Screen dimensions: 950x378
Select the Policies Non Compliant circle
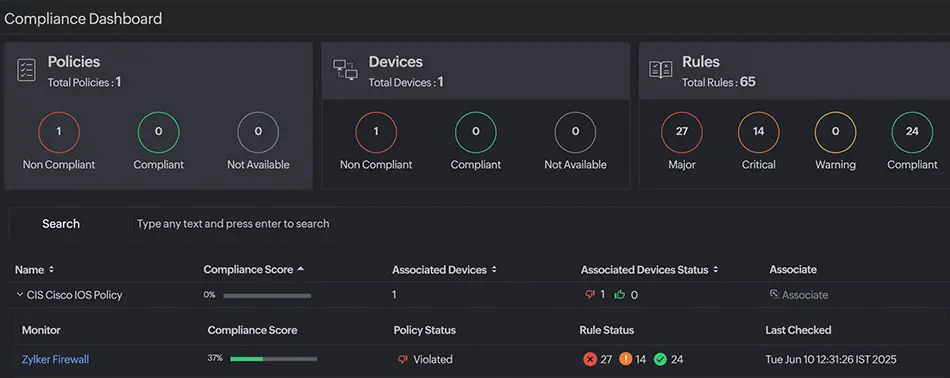tap(59, 132)
